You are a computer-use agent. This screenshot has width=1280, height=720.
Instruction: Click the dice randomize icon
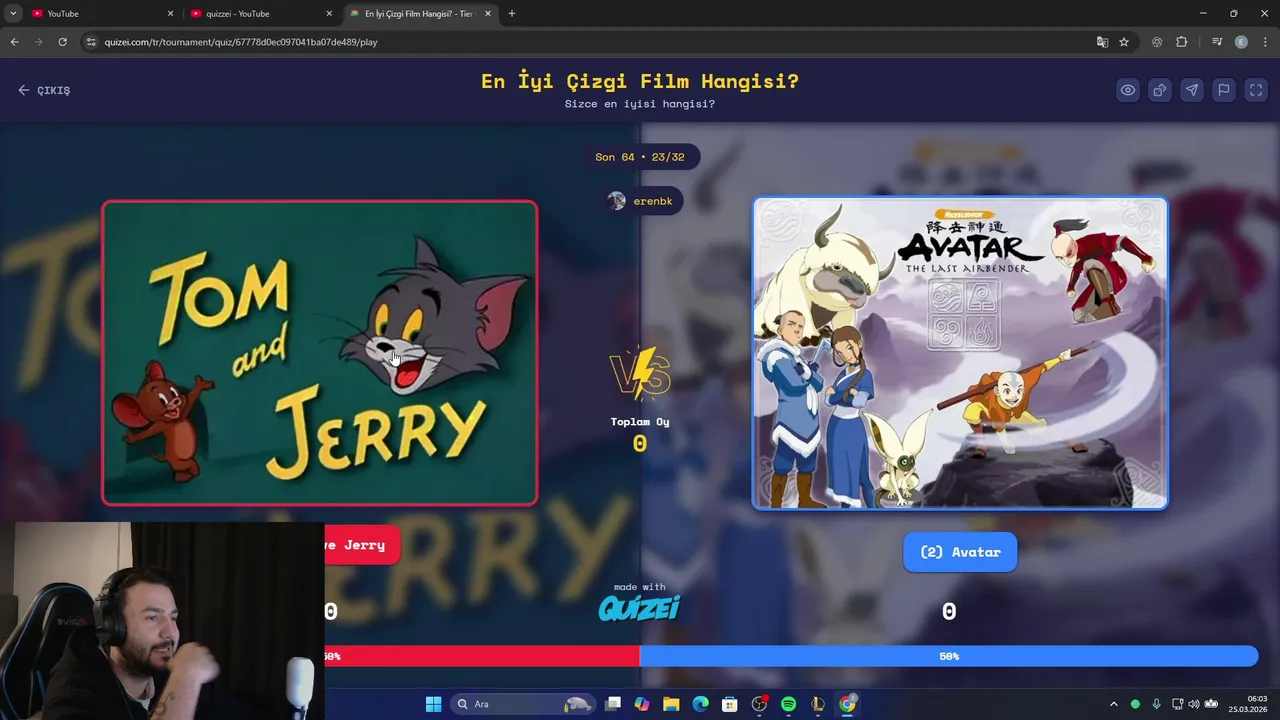pos(1159,90)
